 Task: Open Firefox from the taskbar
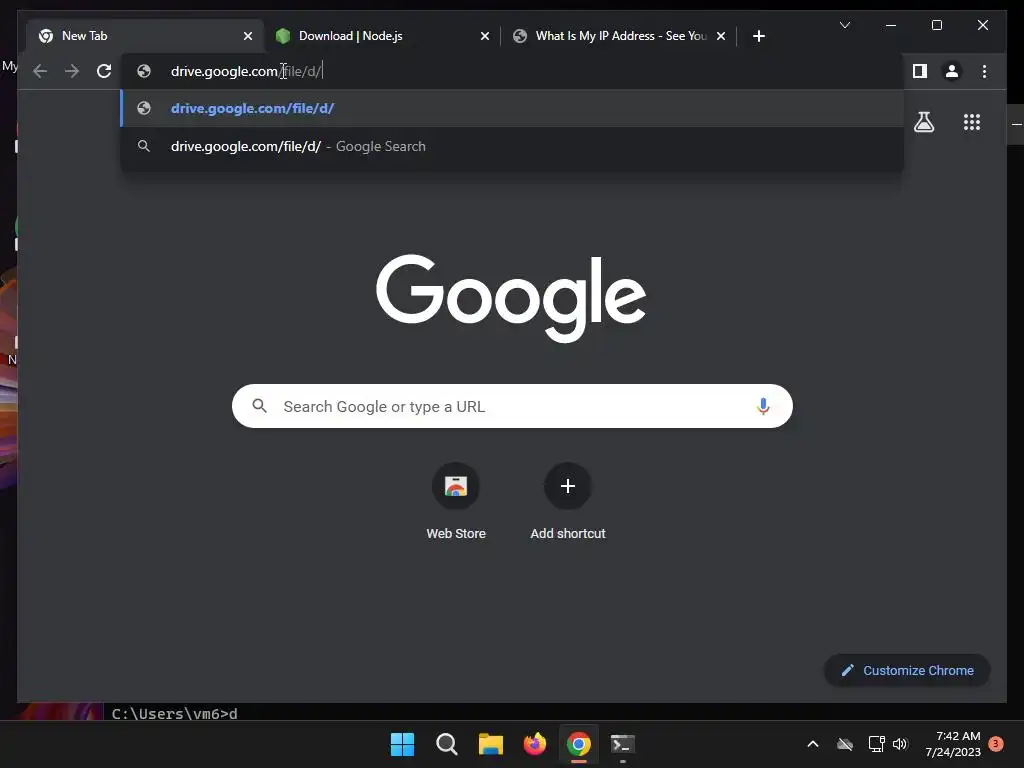click(x=535, y=744)
